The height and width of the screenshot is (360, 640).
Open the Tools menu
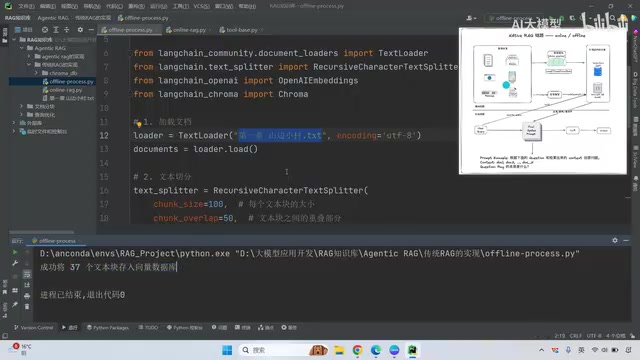click(x=180, y=6)
